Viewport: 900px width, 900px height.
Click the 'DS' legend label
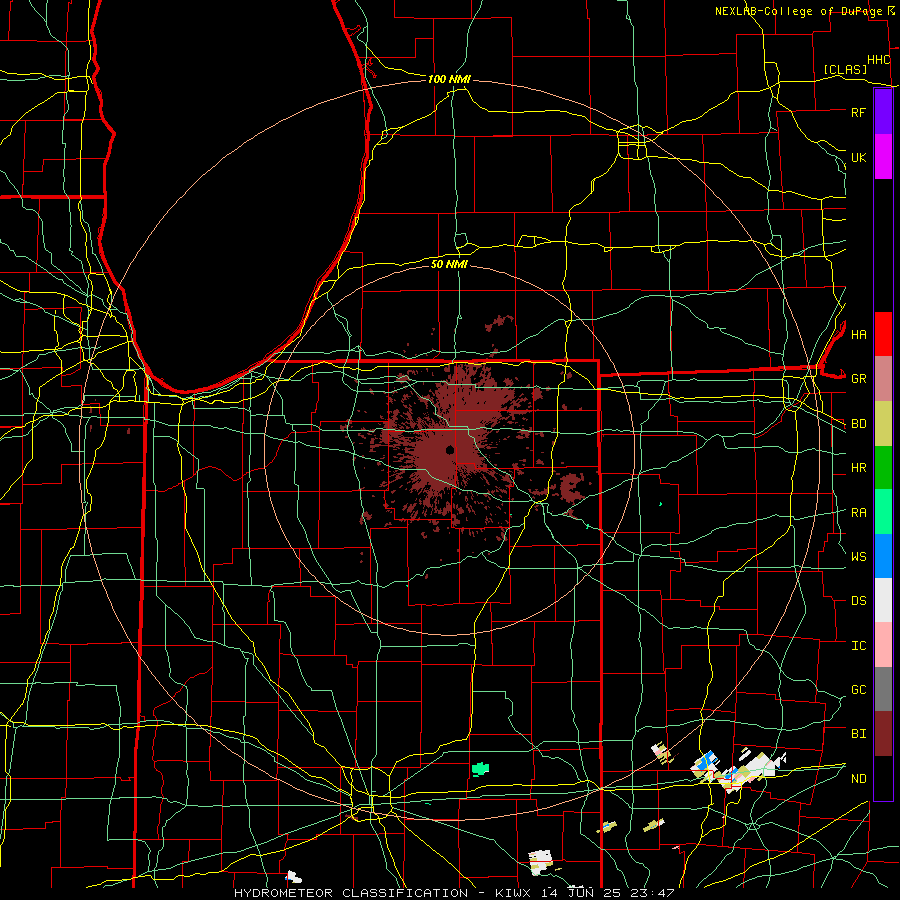tap(858, 601)
